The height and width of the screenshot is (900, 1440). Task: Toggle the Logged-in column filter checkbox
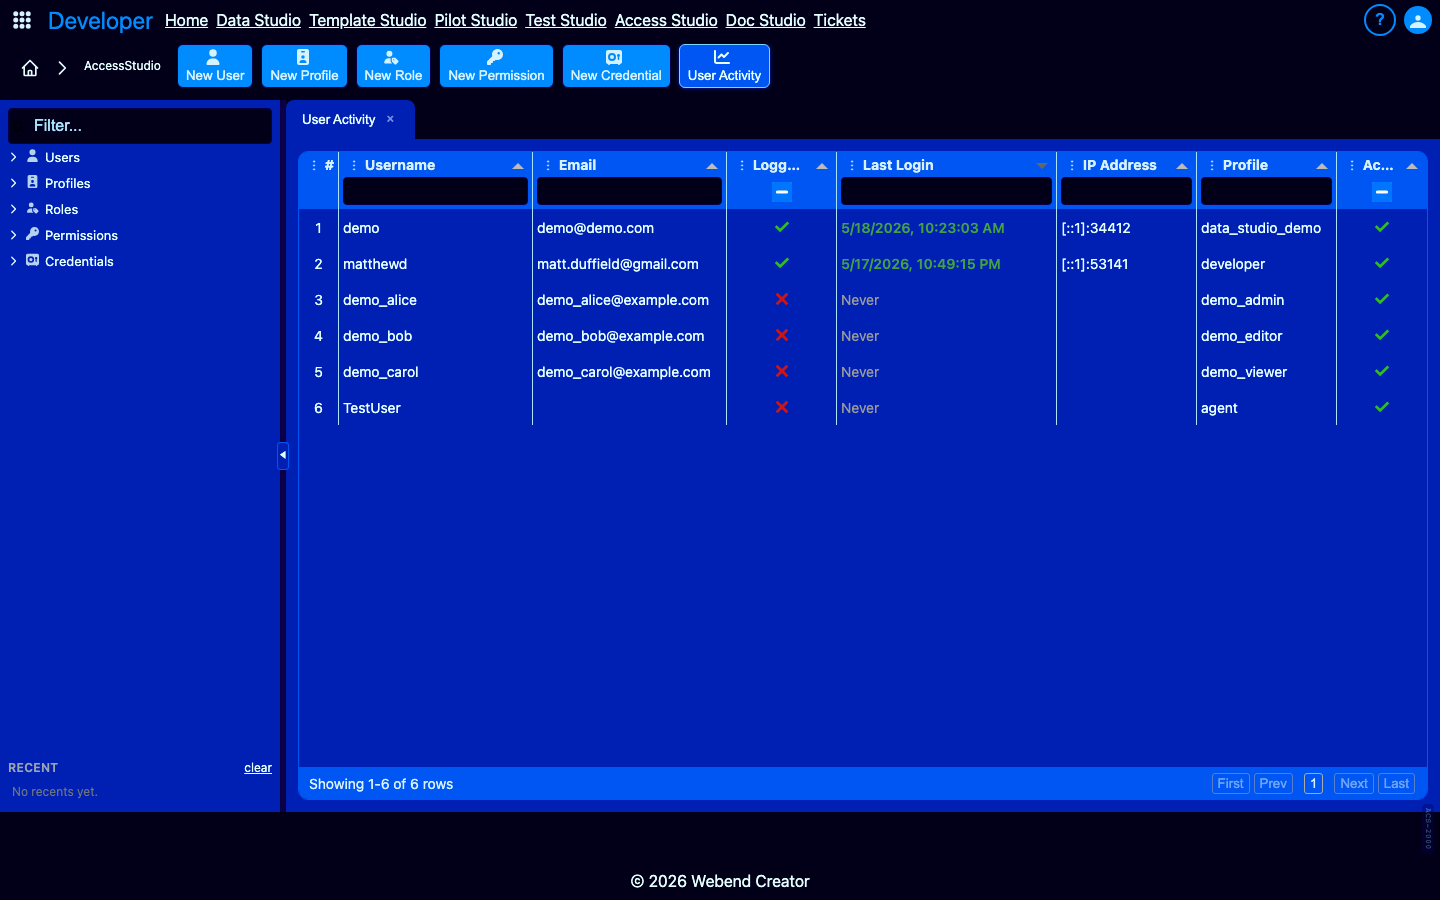coord(782,192)
